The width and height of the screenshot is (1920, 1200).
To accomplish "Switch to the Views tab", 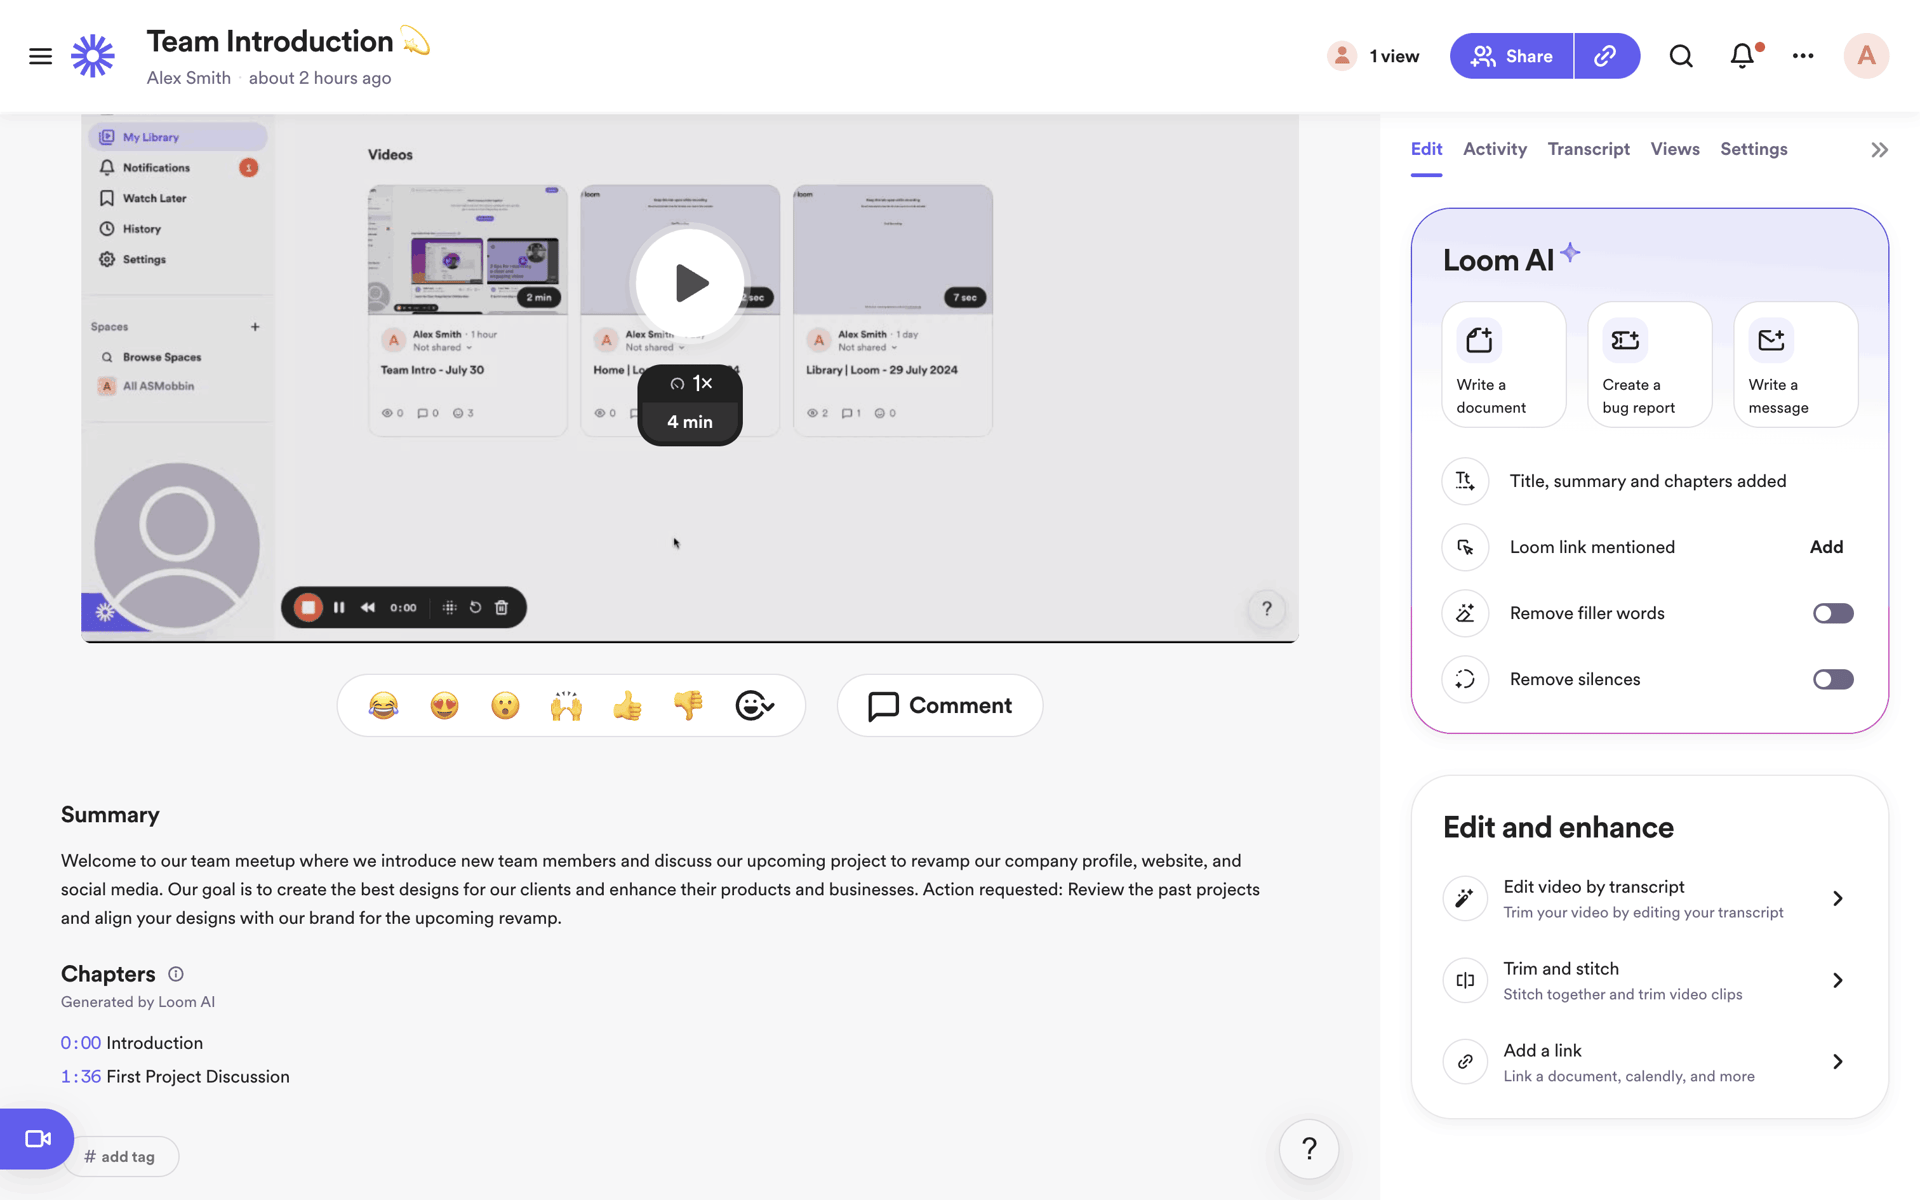I will [1675, 149].
